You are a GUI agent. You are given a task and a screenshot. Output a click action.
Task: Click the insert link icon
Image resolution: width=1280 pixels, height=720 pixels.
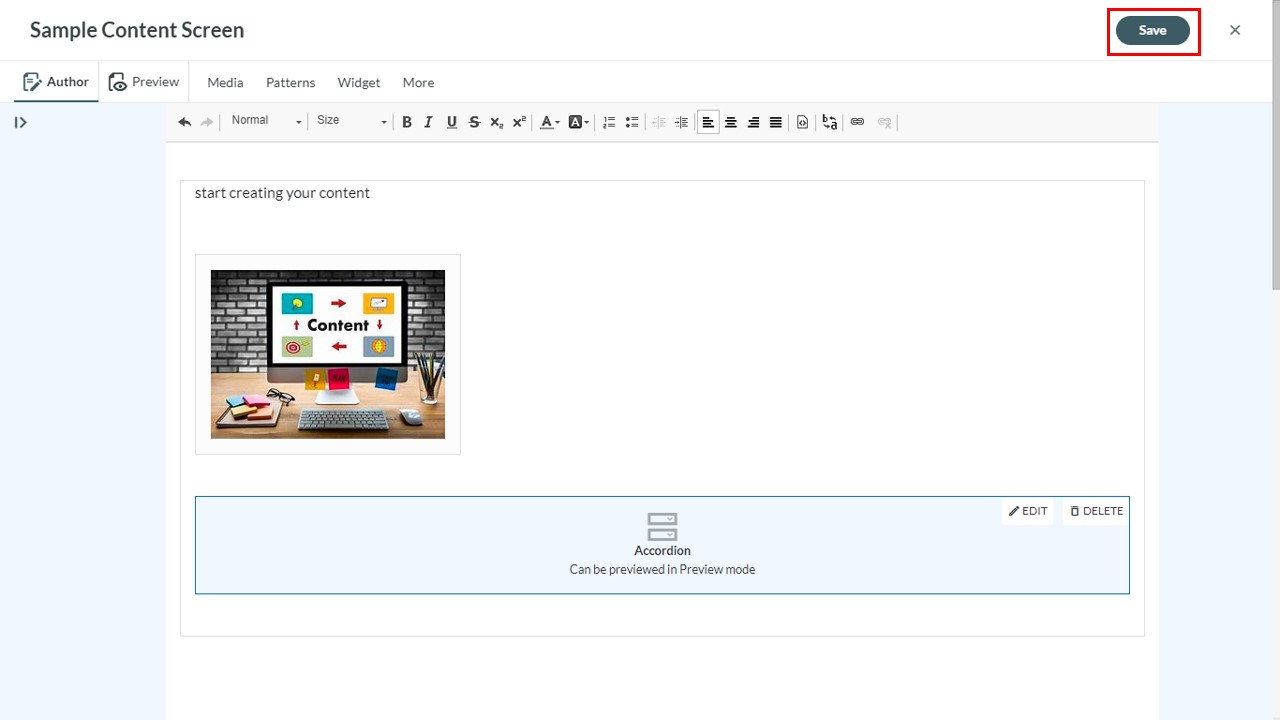857,122
